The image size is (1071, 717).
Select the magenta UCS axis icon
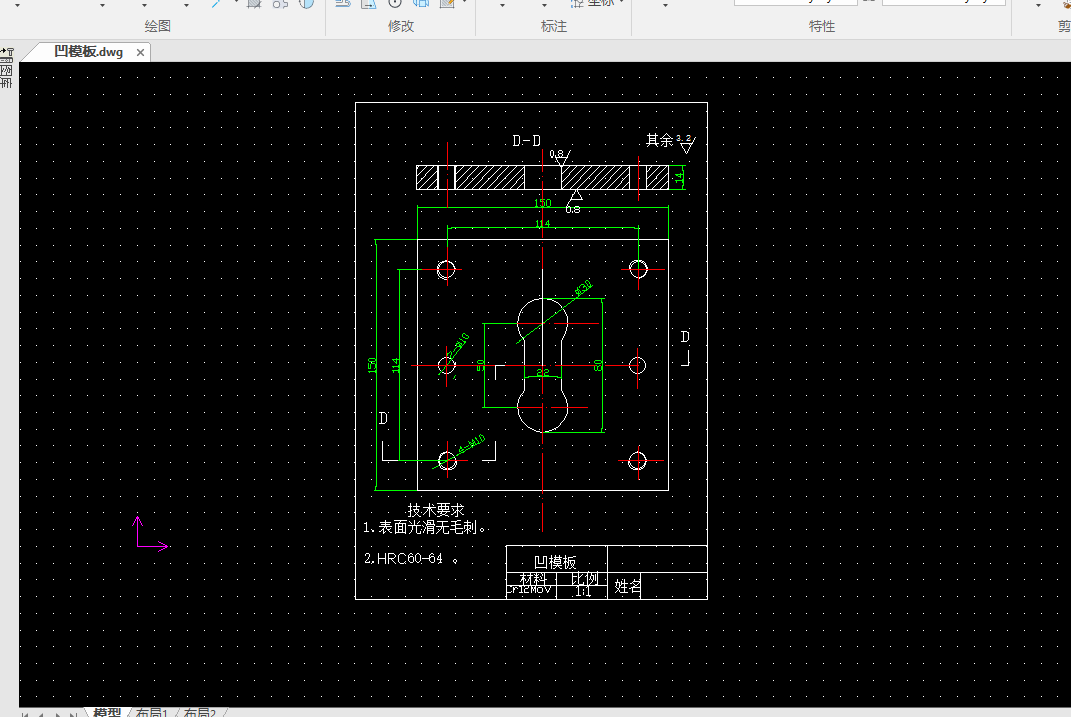(x=151, y=534)
